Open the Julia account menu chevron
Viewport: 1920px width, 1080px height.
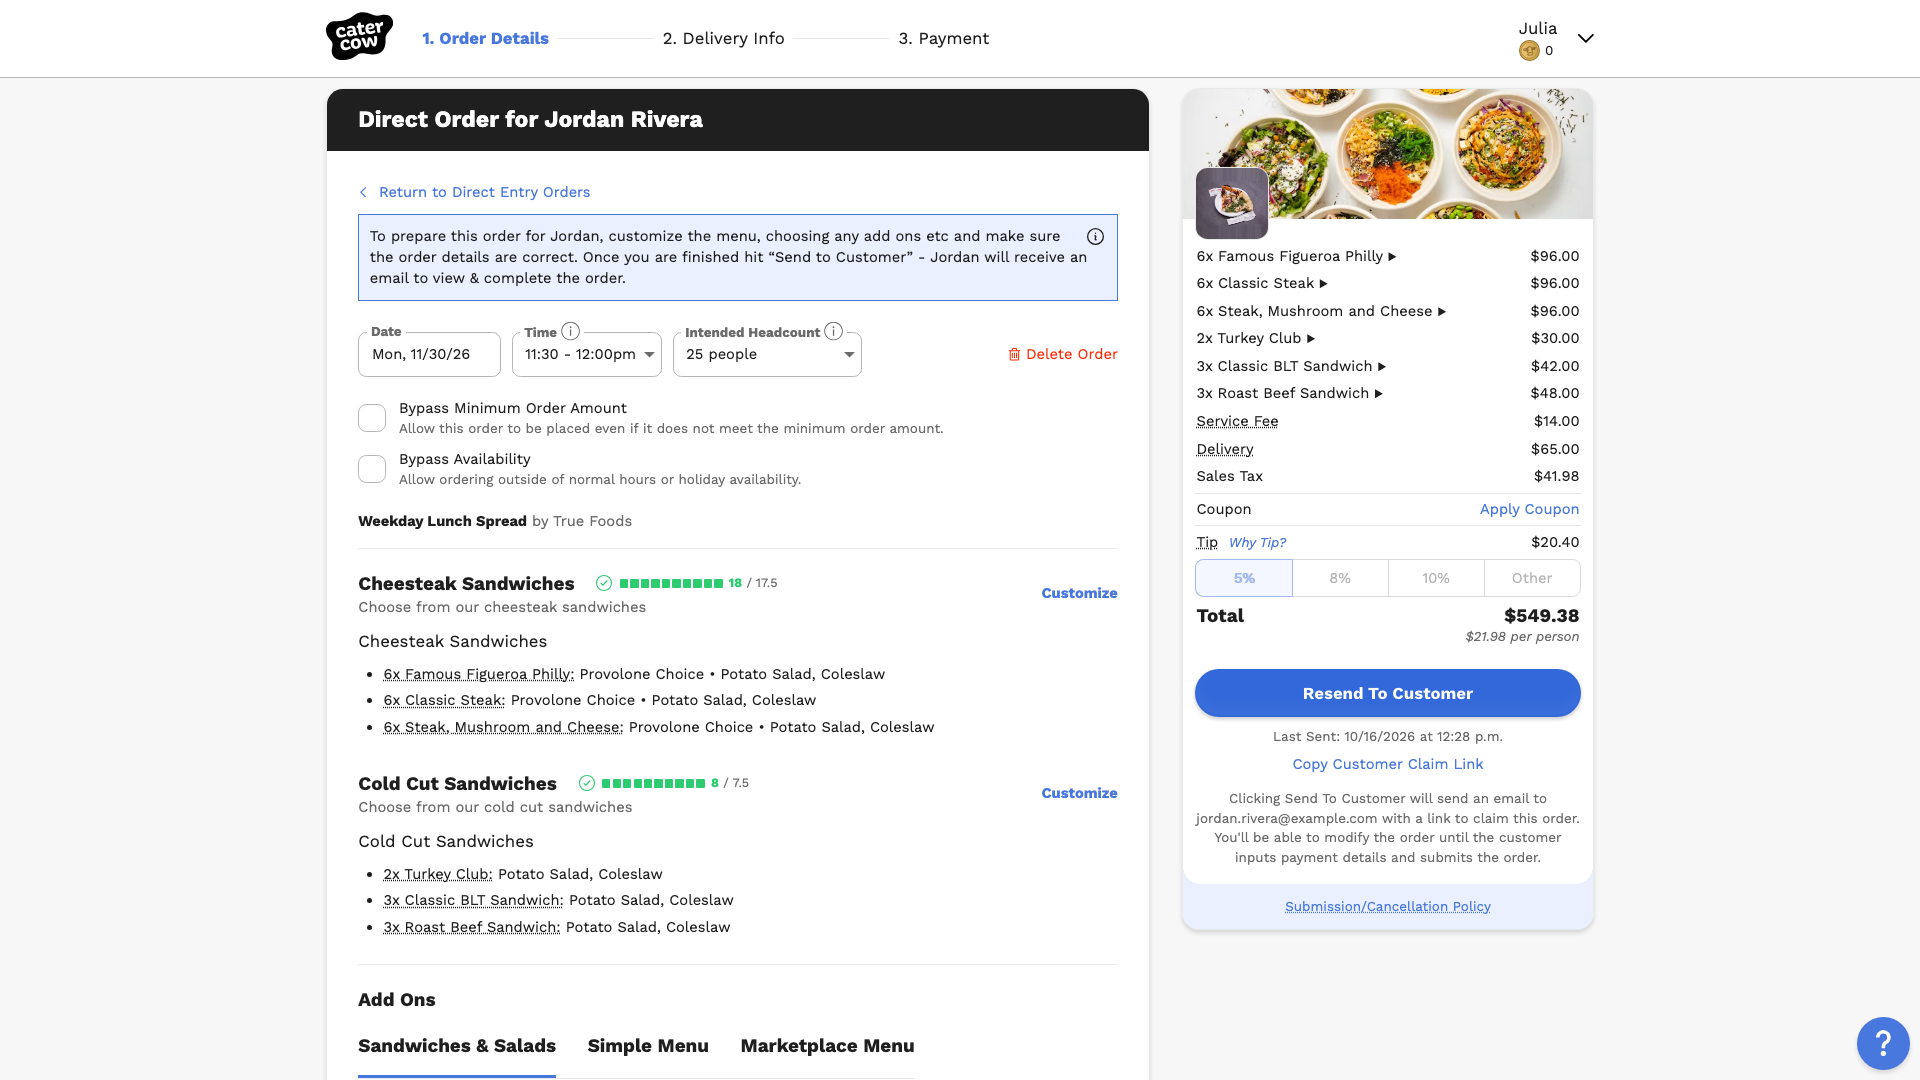1585,38
